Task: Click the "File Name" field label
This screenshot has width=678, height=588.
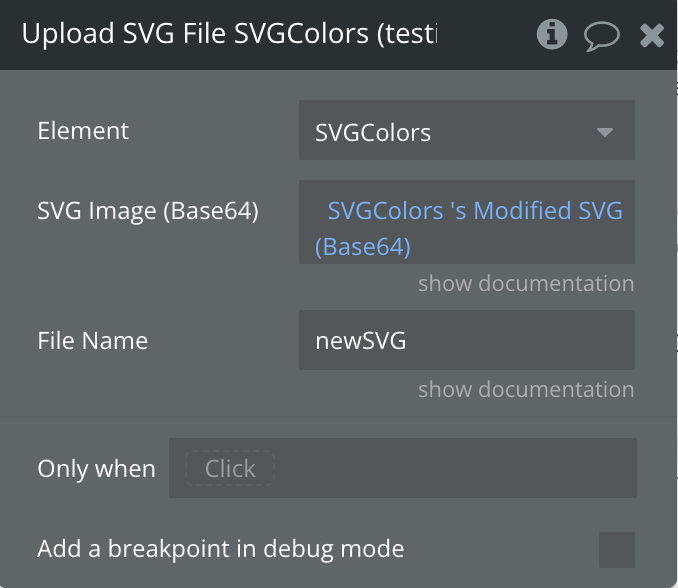Action: tap(92, 340)
